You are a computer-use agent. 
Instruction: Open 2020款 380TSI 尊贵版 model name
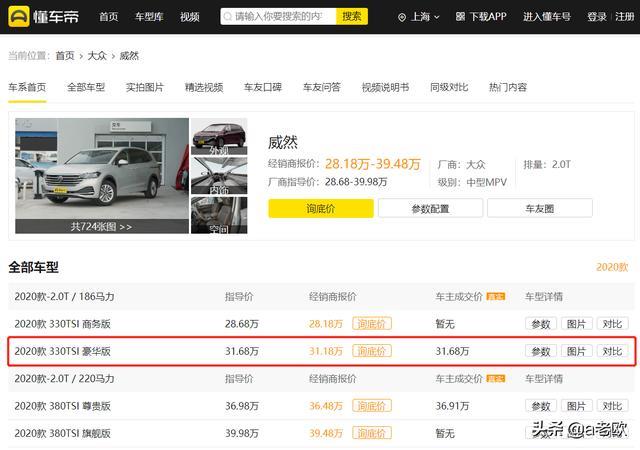(62, 406)
